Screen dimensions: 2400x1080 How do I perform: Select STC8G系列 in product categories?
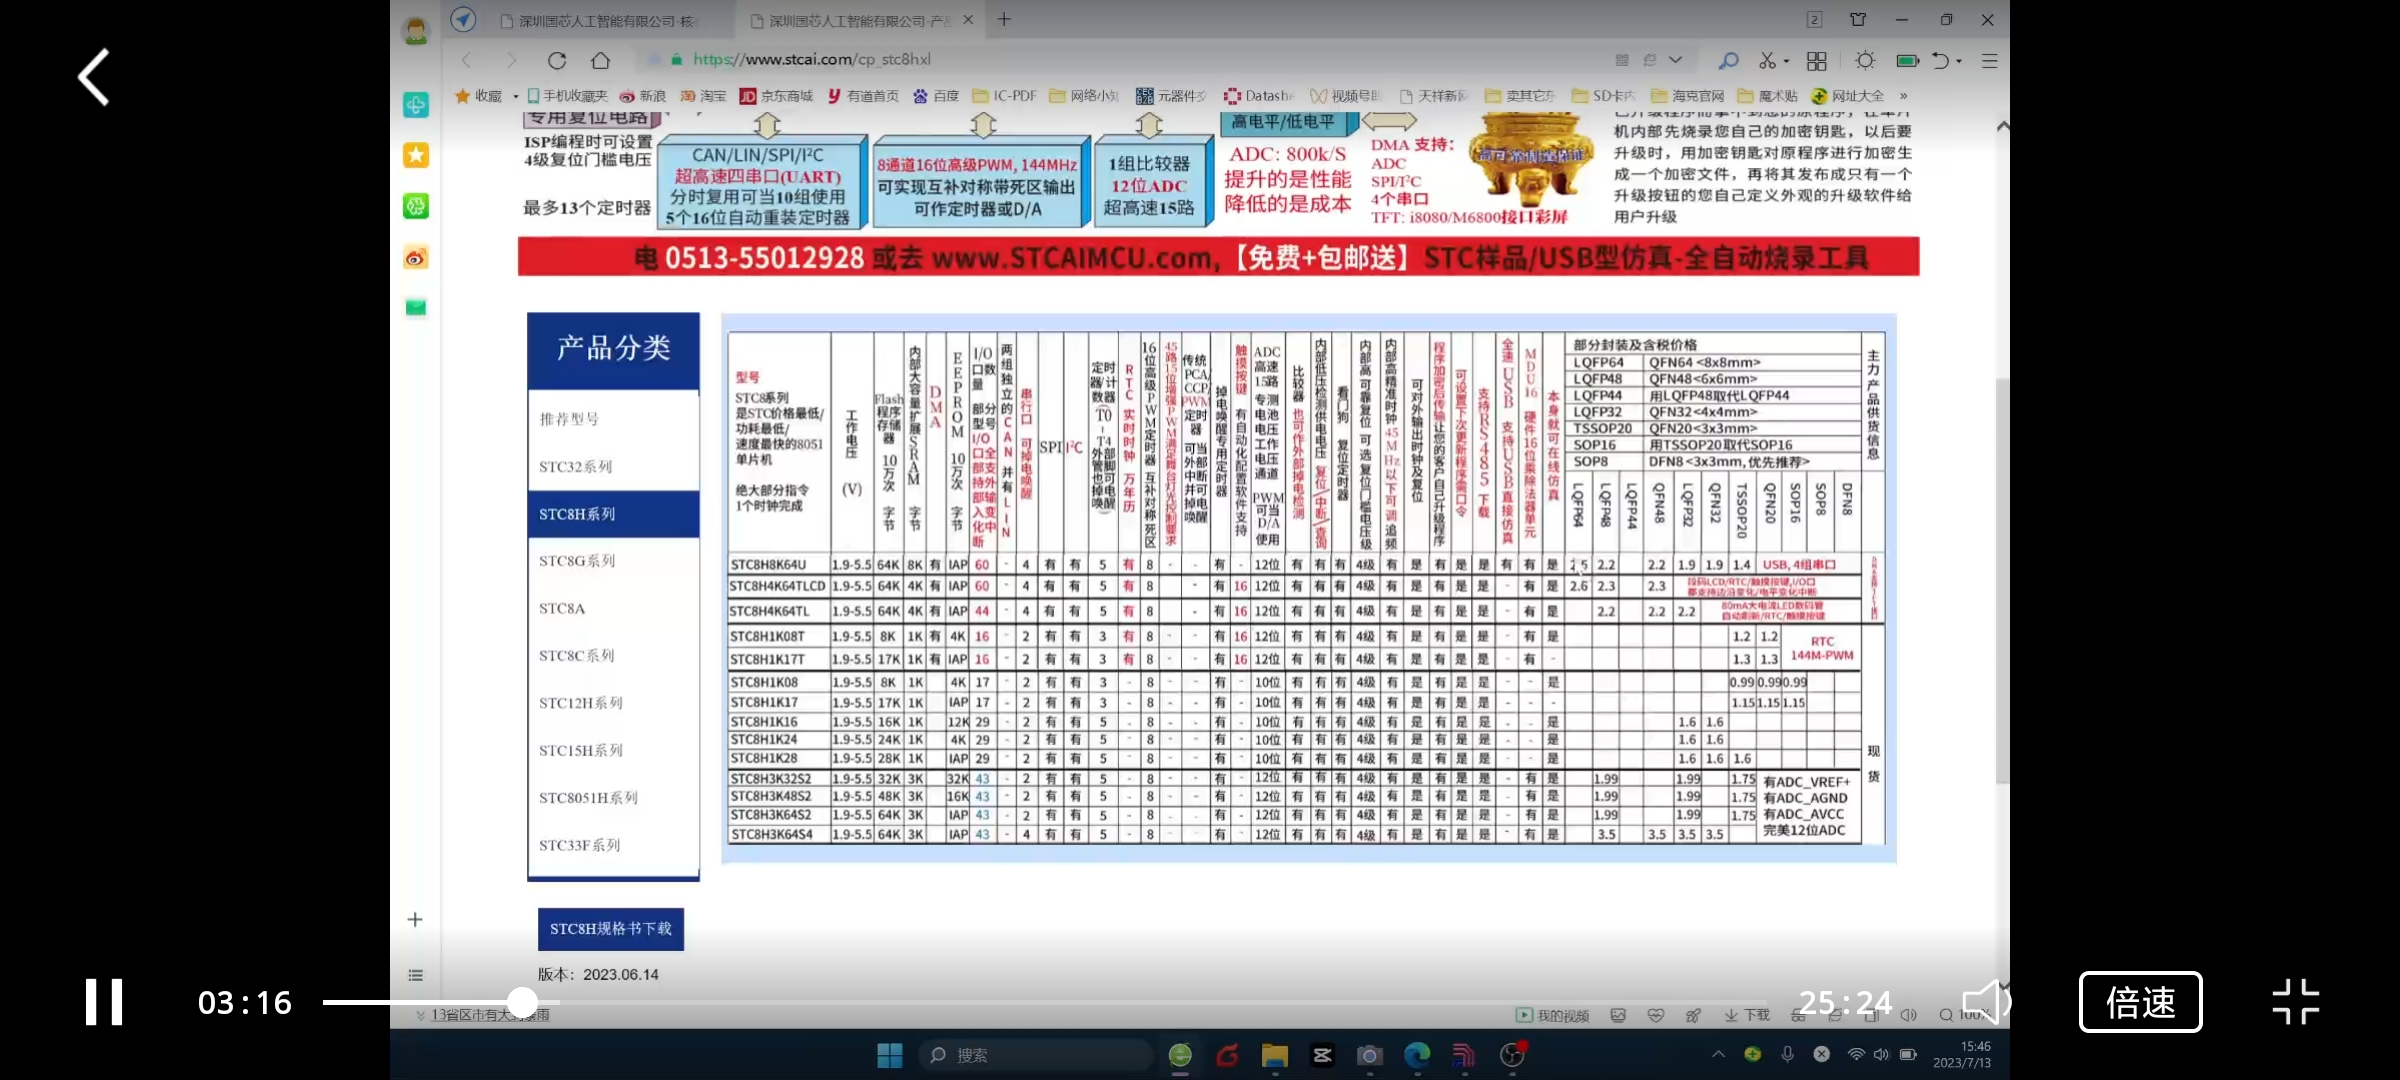click(x=613, y=561)
